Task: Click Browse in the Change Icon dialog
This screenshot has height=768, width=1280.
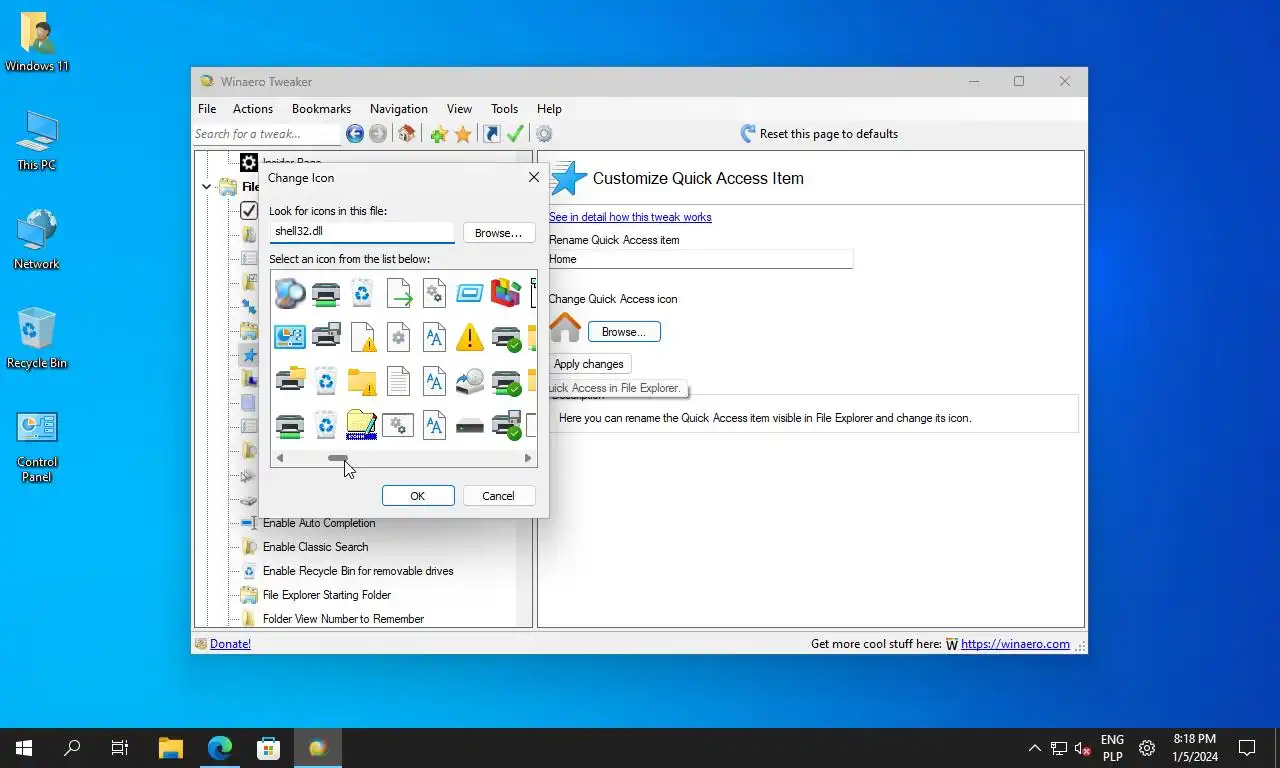Action: pos(499,233)
